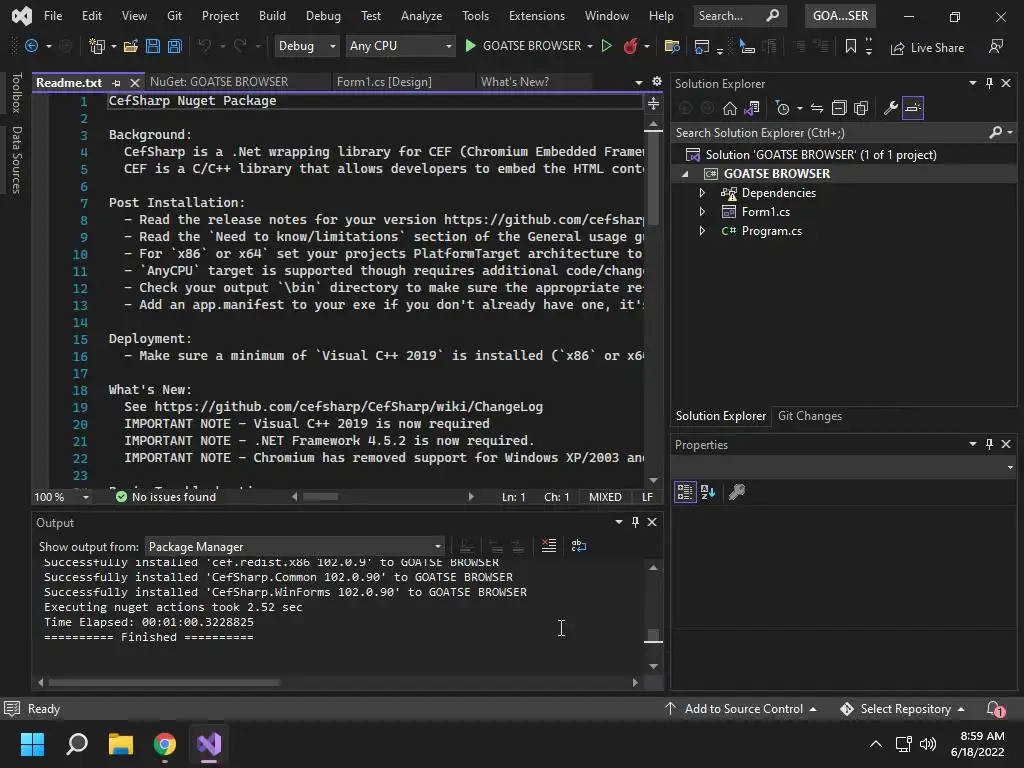The image size is (1024, 768).
Task: Toggle Word Wrap in Output panel
Action: point(579,545)
